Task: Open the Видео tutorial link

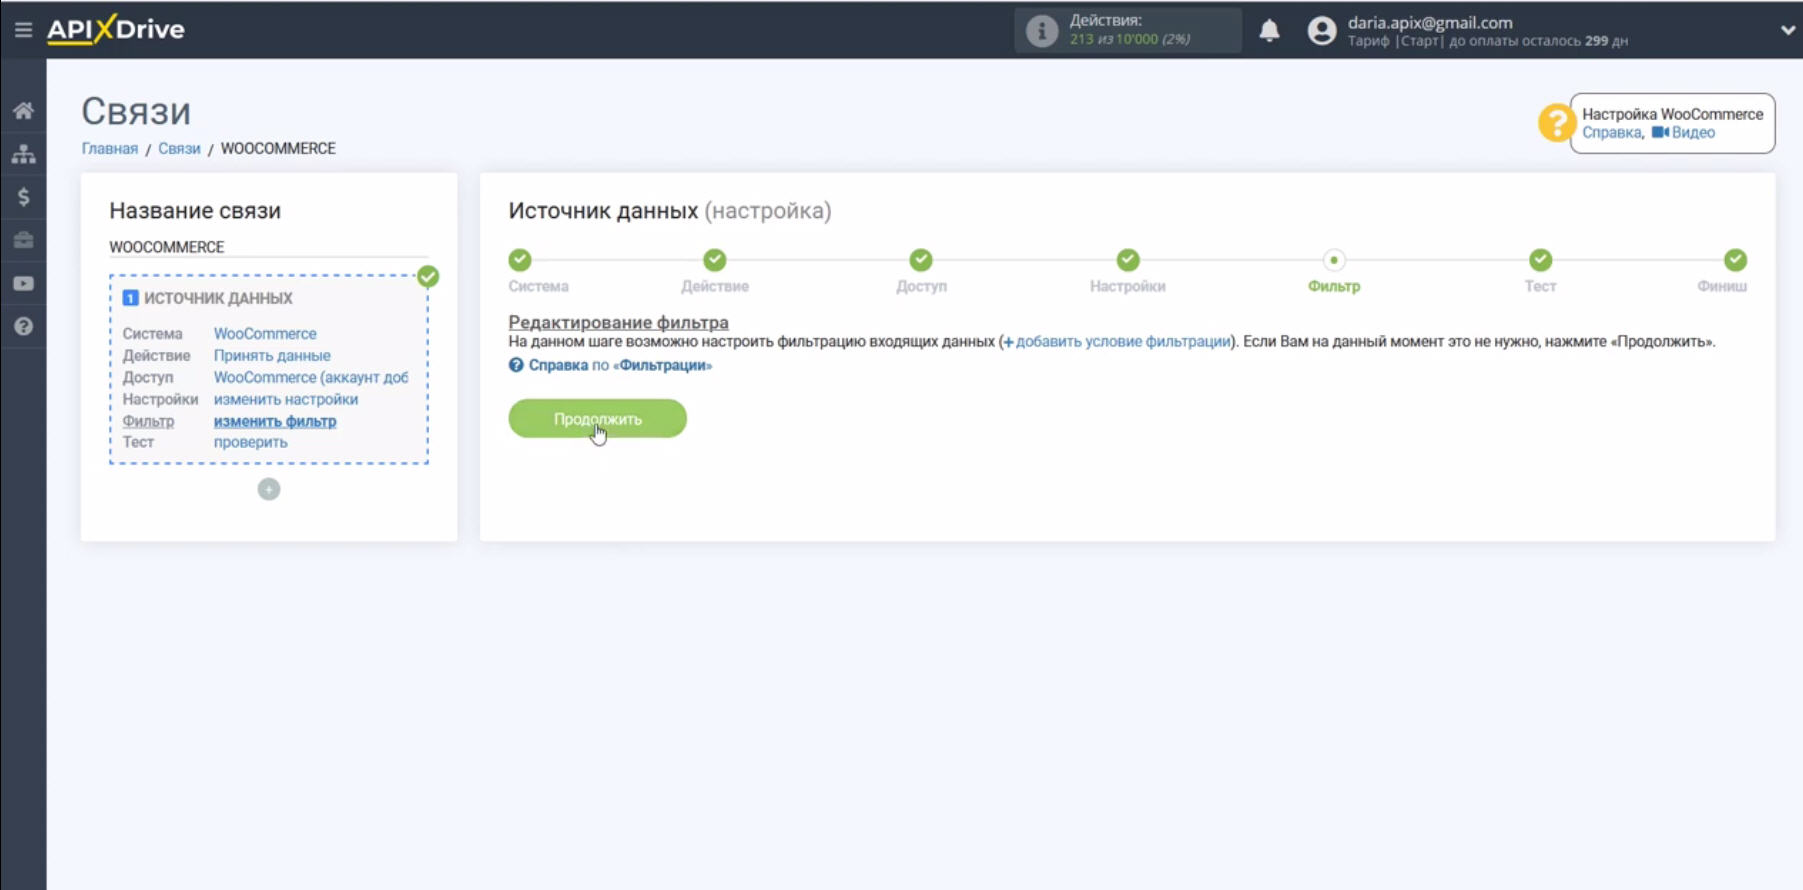Action: pos(1684,132)
